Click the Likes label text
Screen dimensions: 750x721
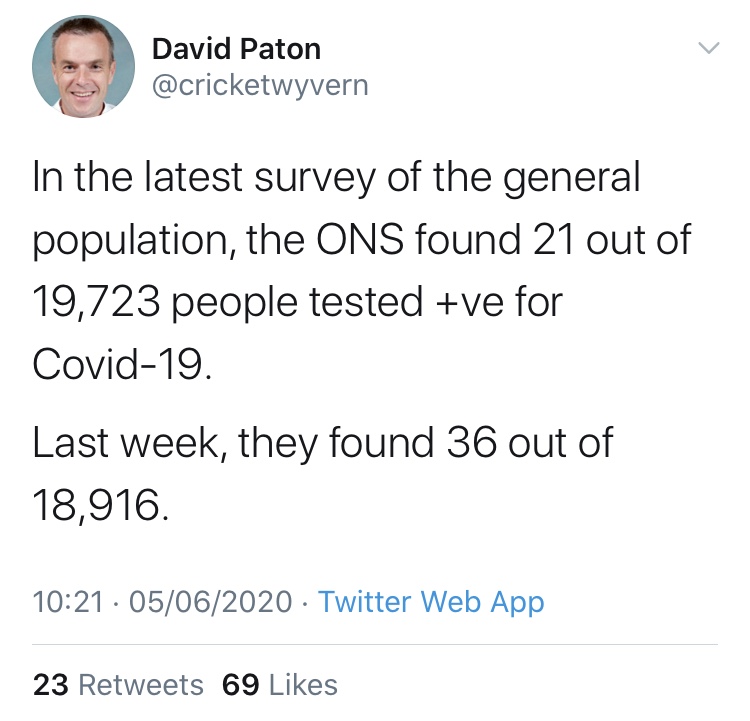pyautogui.click(x=303, y=685)
